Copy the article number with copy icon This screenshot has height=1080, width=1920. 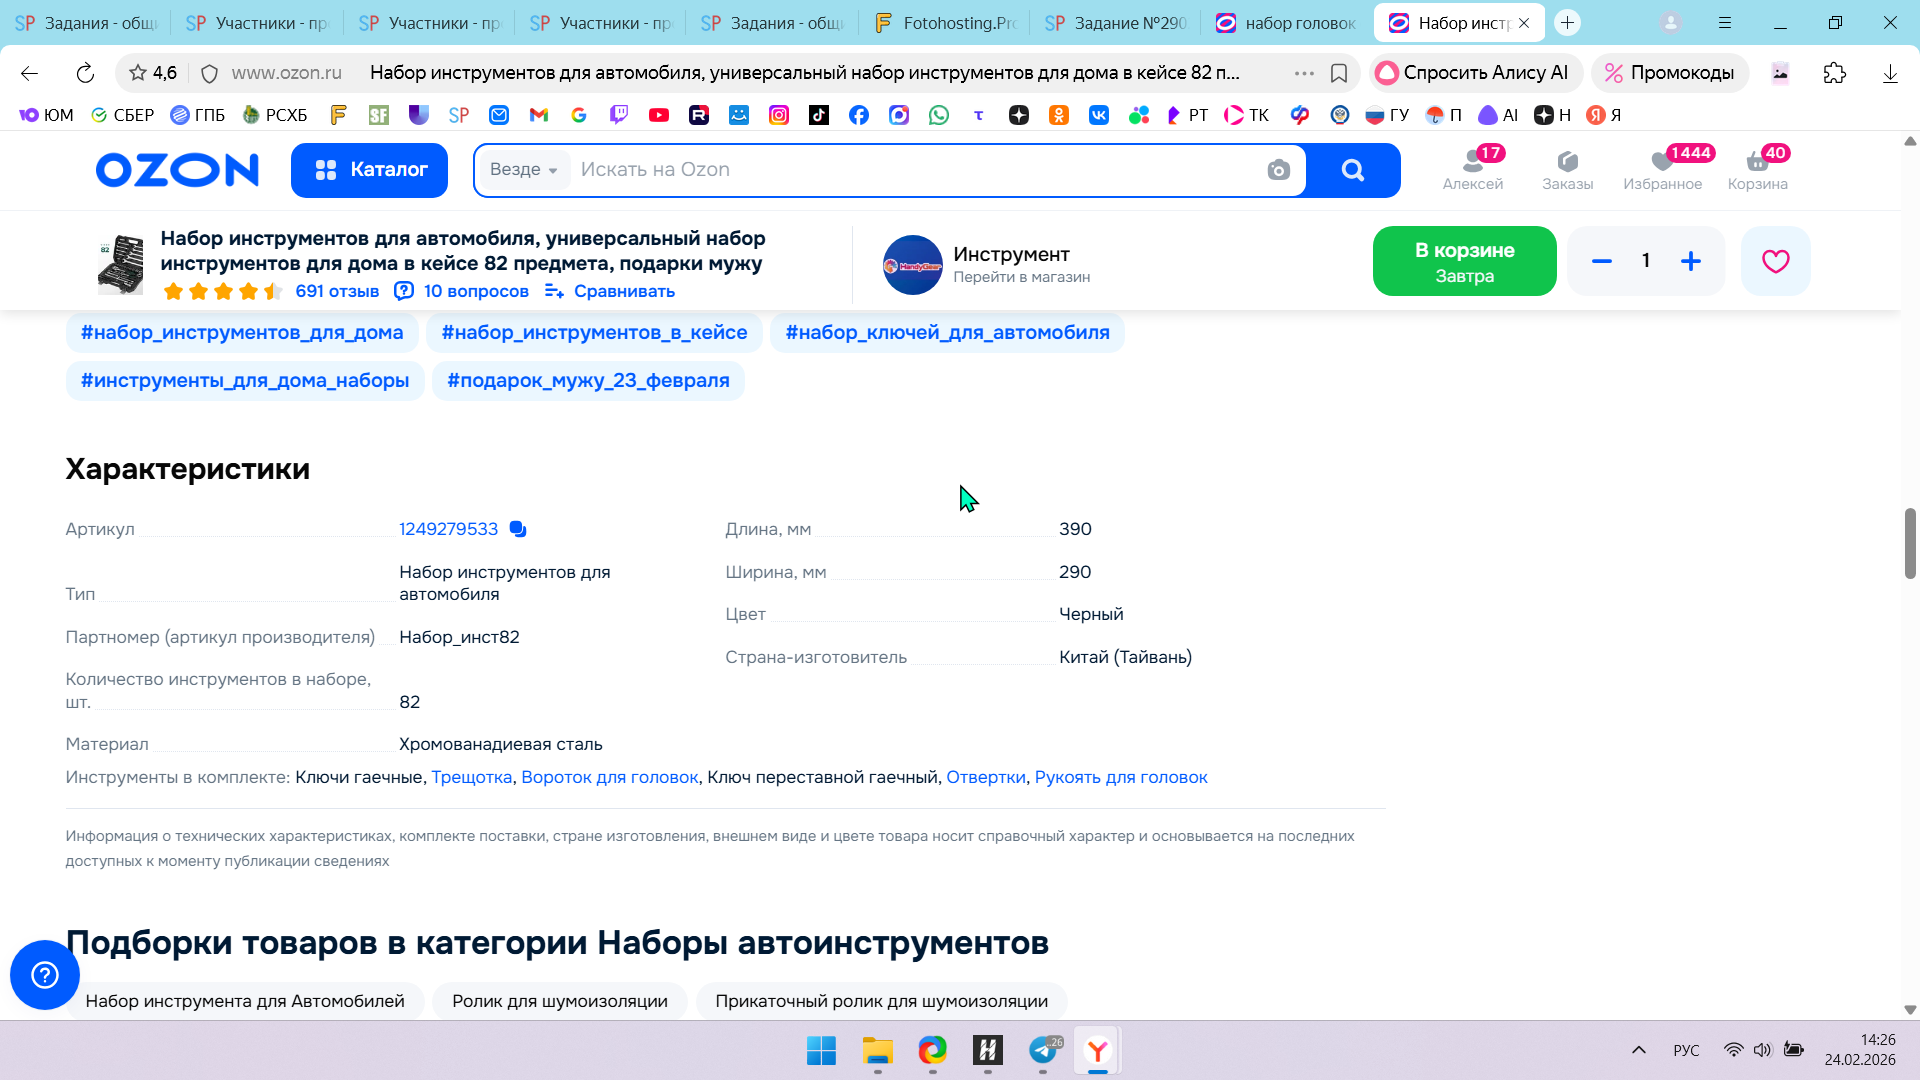tap(517, 529)
